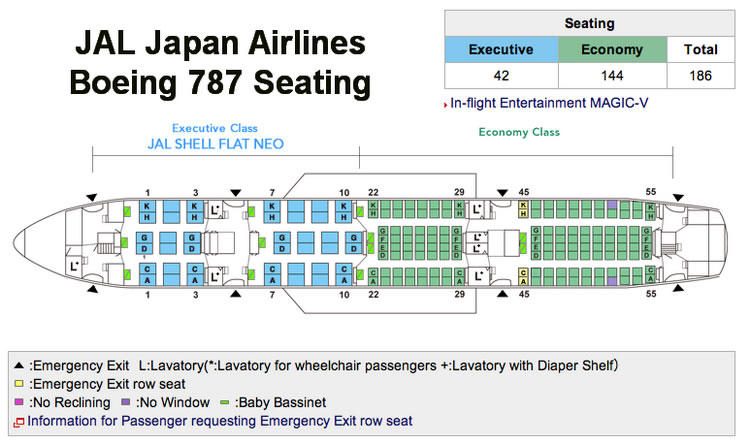This screenshot has width=750, height=444.
Task: Select yellow emergency exit seat K/H row 45
Action: tap(524, 209)
